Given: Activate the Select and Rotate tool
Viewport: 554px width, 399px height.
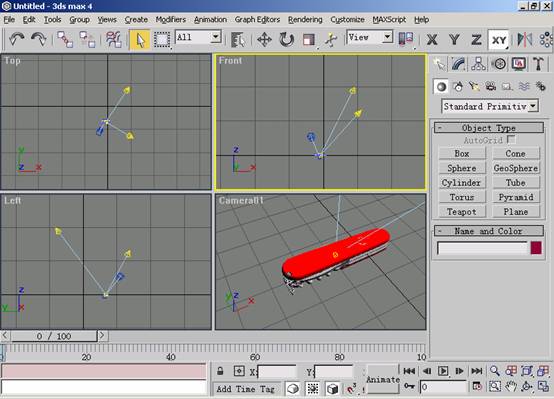Looking at the screenshot, I should 287,39.
